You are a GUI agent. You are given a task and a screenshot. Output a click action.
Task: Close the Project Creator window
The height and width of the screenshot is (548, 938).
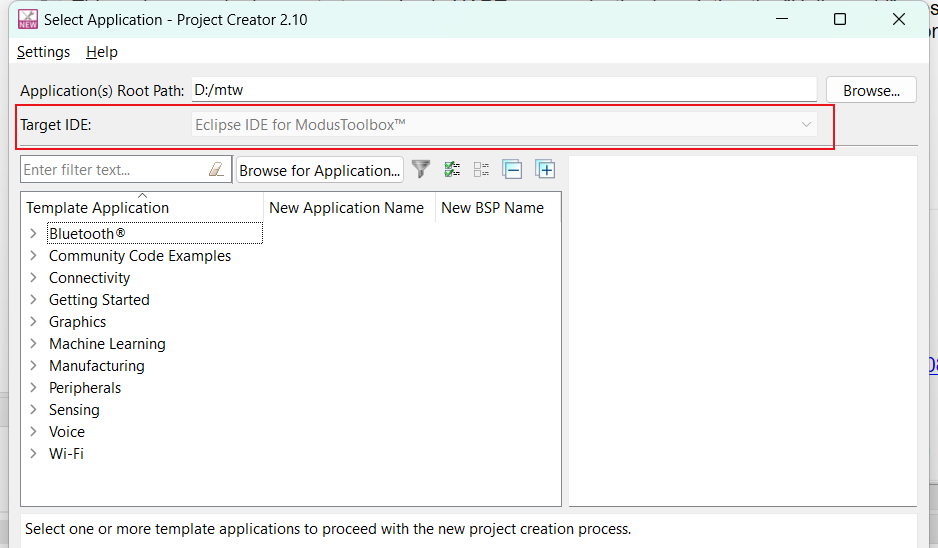[x=899, y=19]
